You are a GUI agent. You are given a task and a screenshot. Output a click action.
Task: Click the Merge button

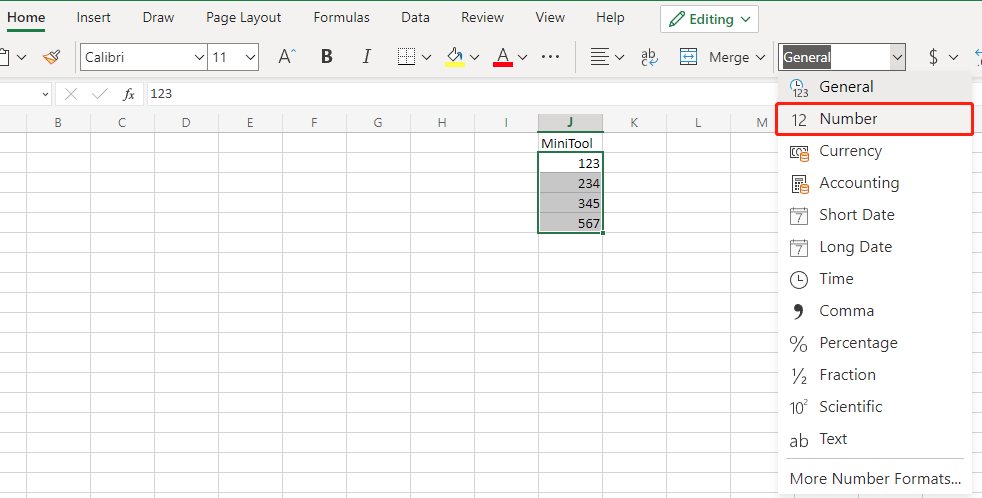pyautogui.click(x=715, y=57)
